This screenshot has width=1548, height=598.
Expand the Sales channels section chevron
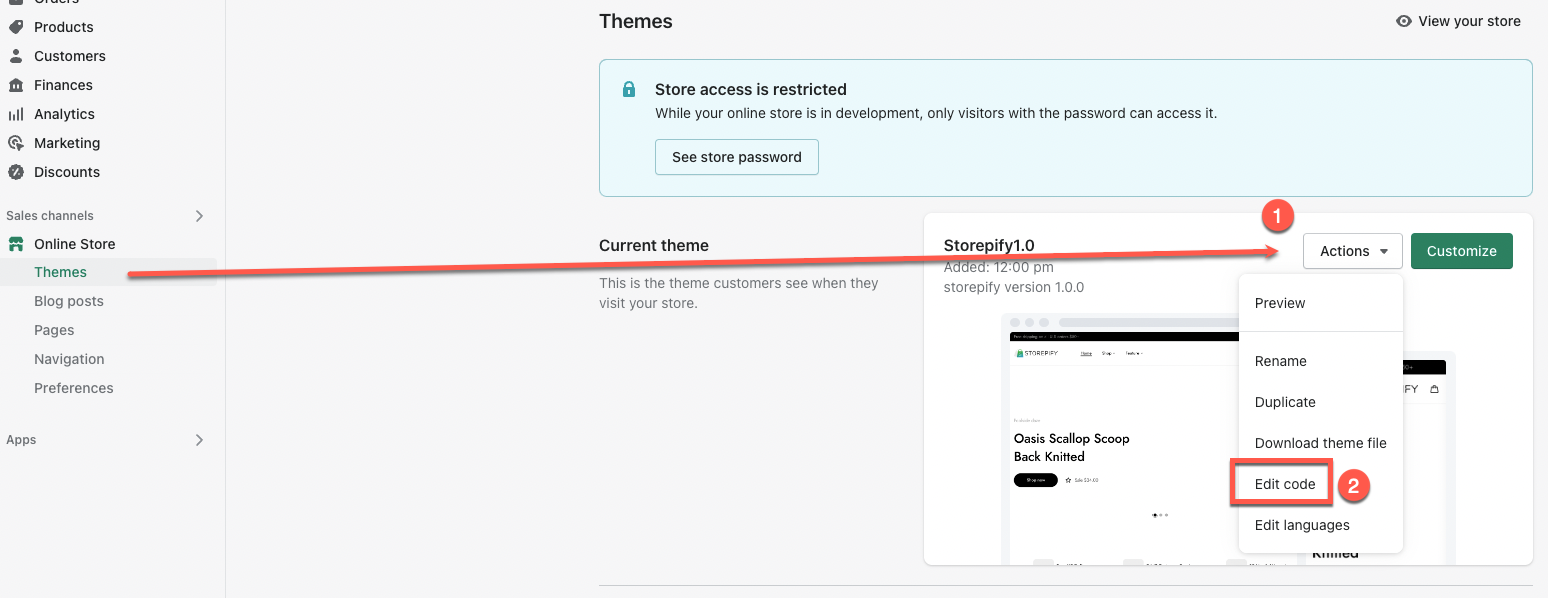pos(199,216)
